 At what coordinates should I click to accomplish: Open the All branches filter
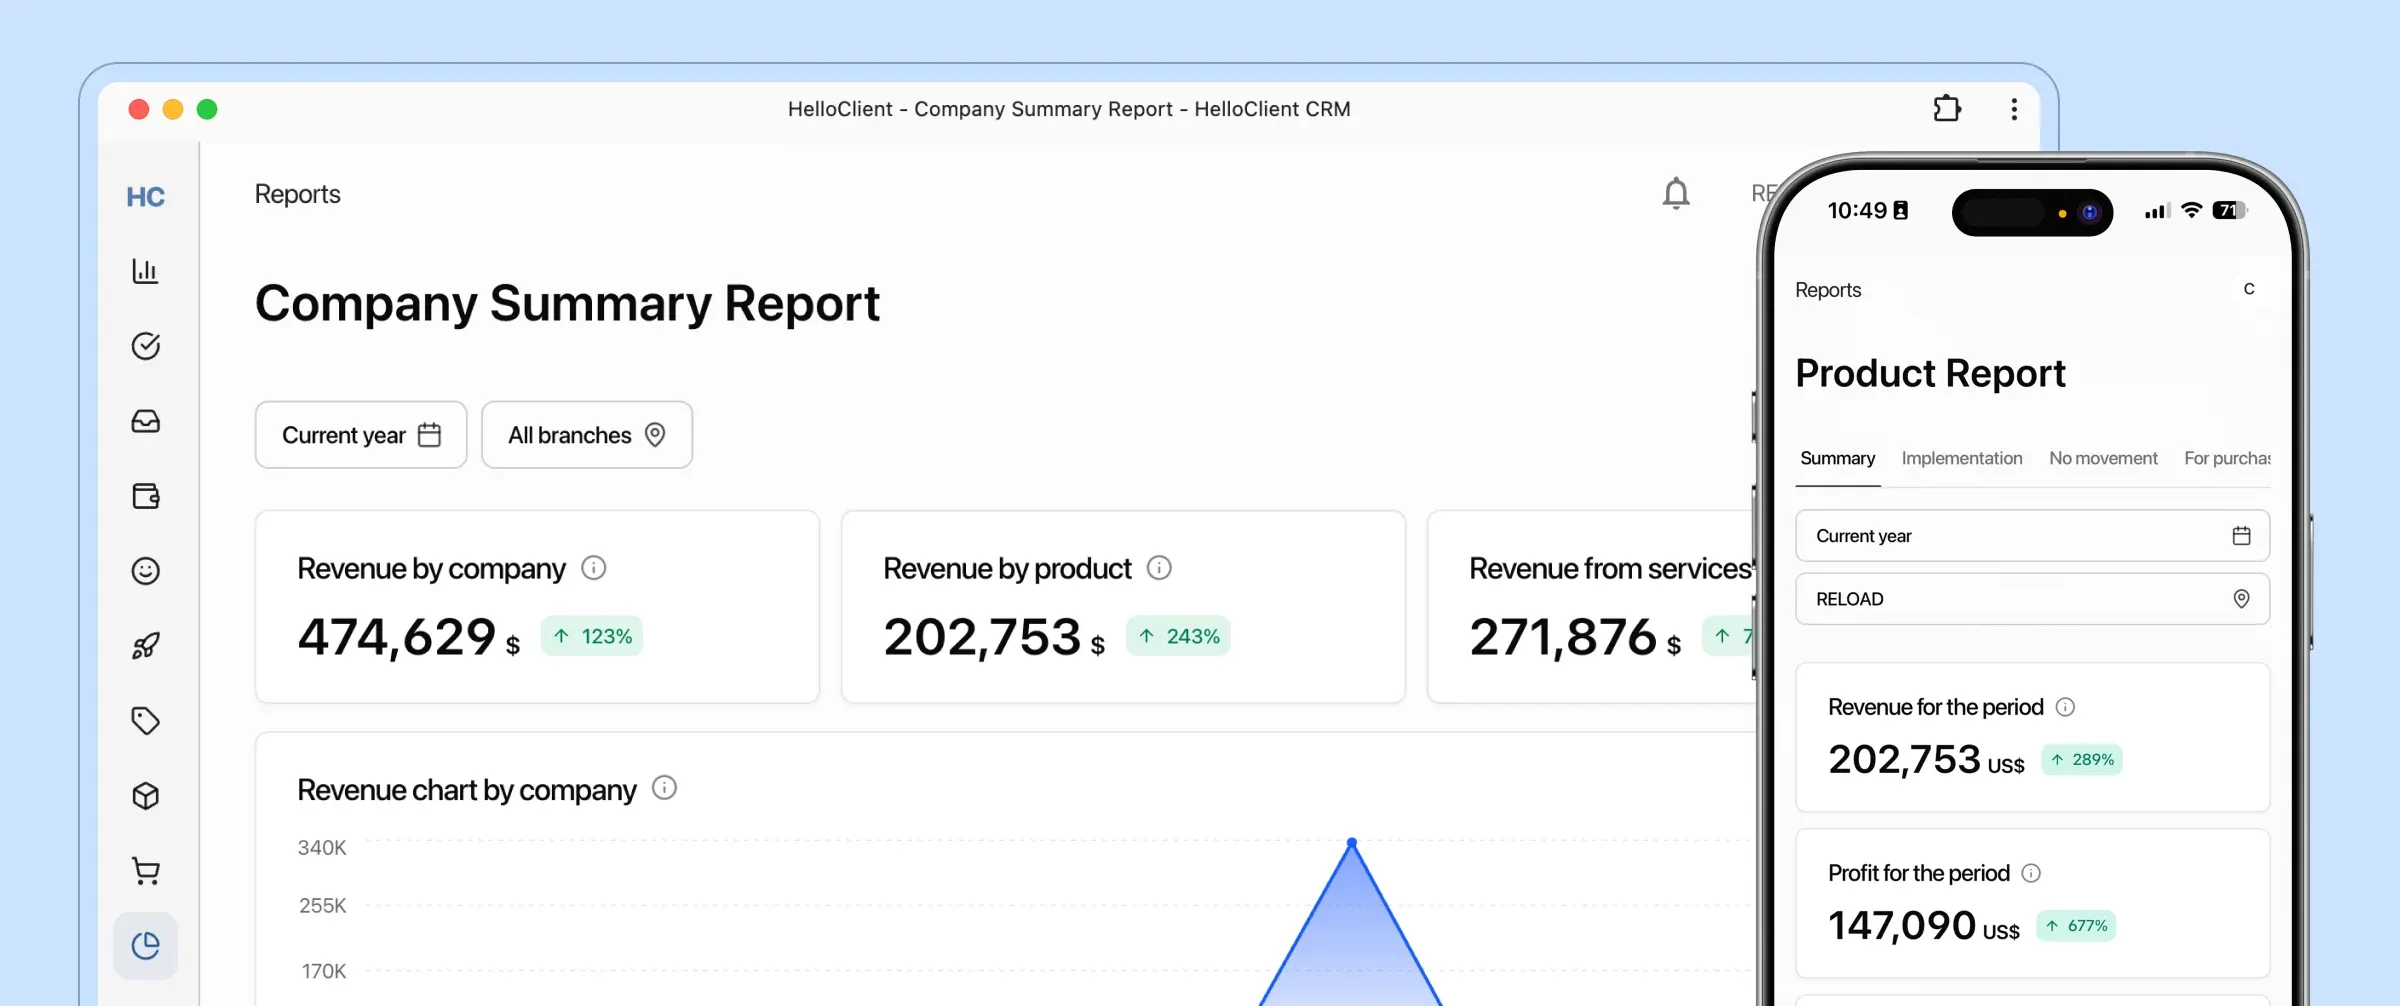(x=586, y=434)
